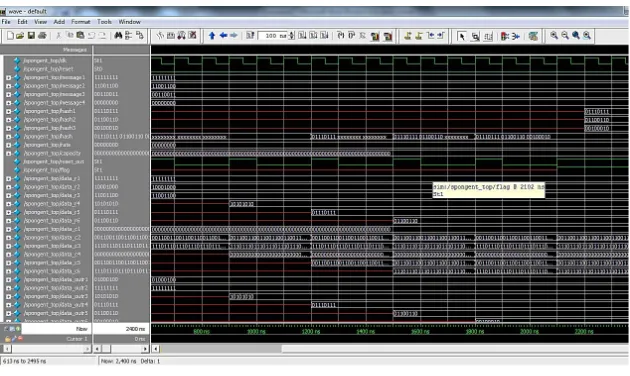Open the Tools menu
Viewport: 630px width, 376px height.
tap(104, 22)
